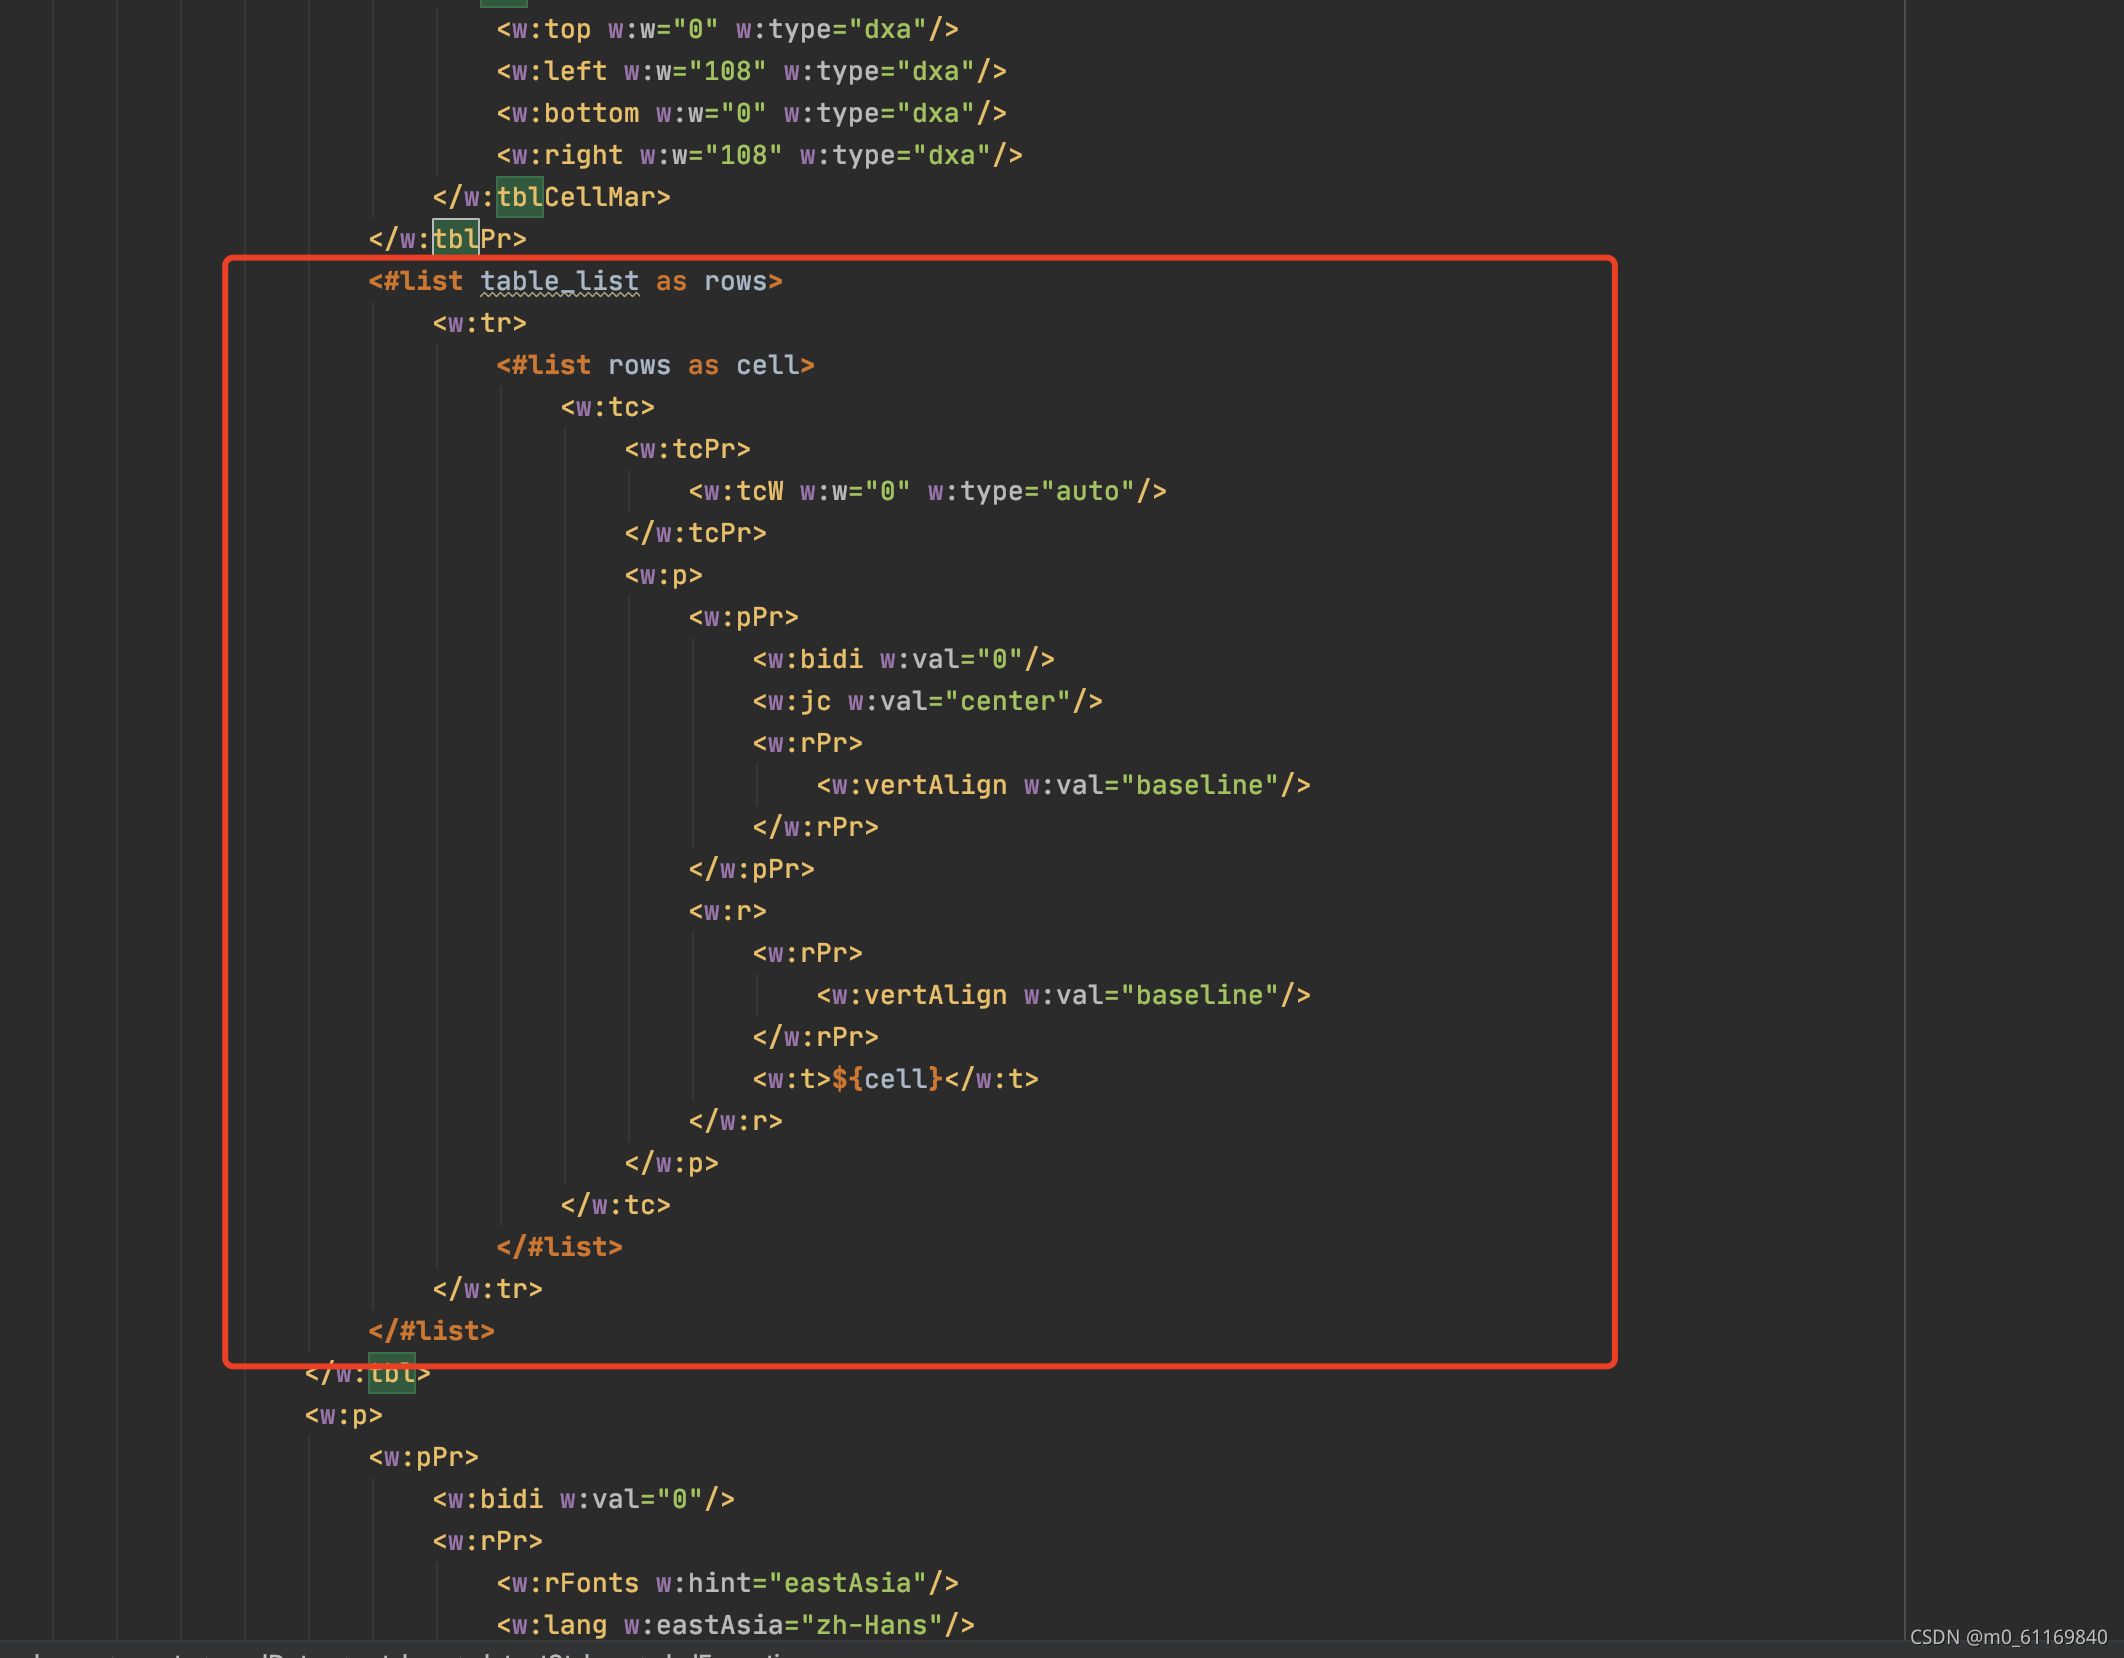Click the closing w:tcPr tag
The image size is (2124, 1658).
[695, 534]
